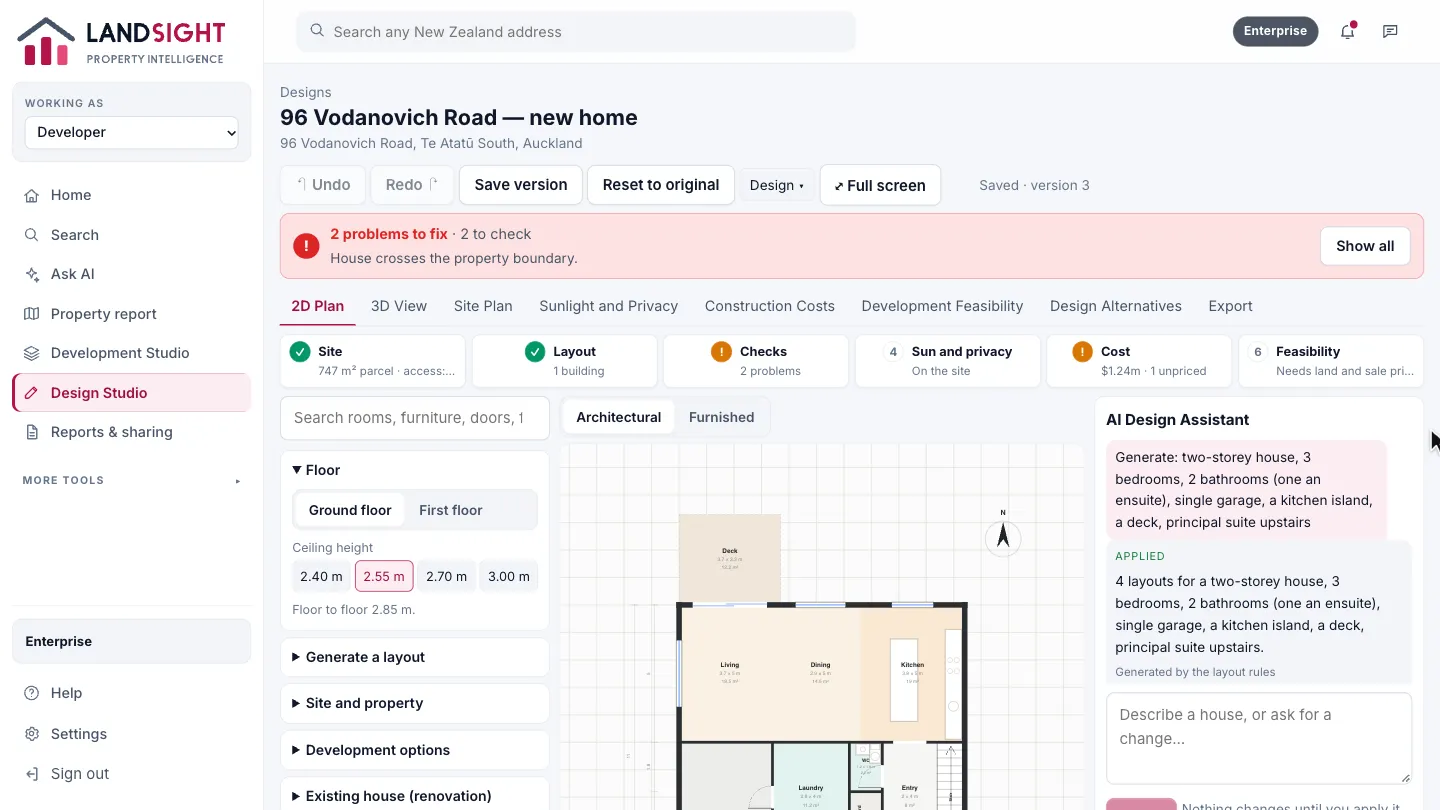Click the Ask AI sparkle icon
1440x810 pixels.
coord(32,274)
